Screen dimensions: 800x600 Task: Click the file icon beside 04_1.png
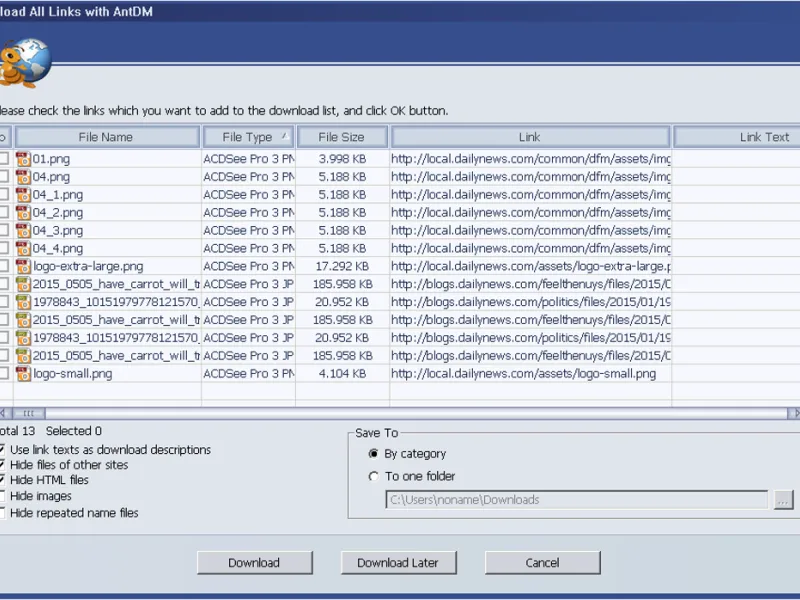pyautogui.click(x=23, y=195)
